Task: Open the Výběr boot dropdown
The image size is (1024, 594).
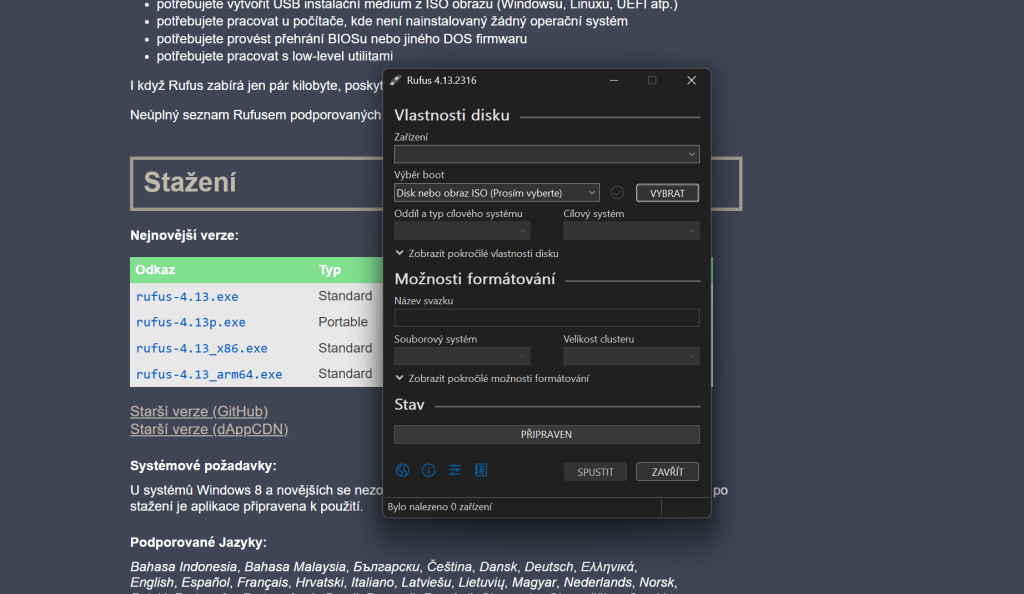Action: 496,193
